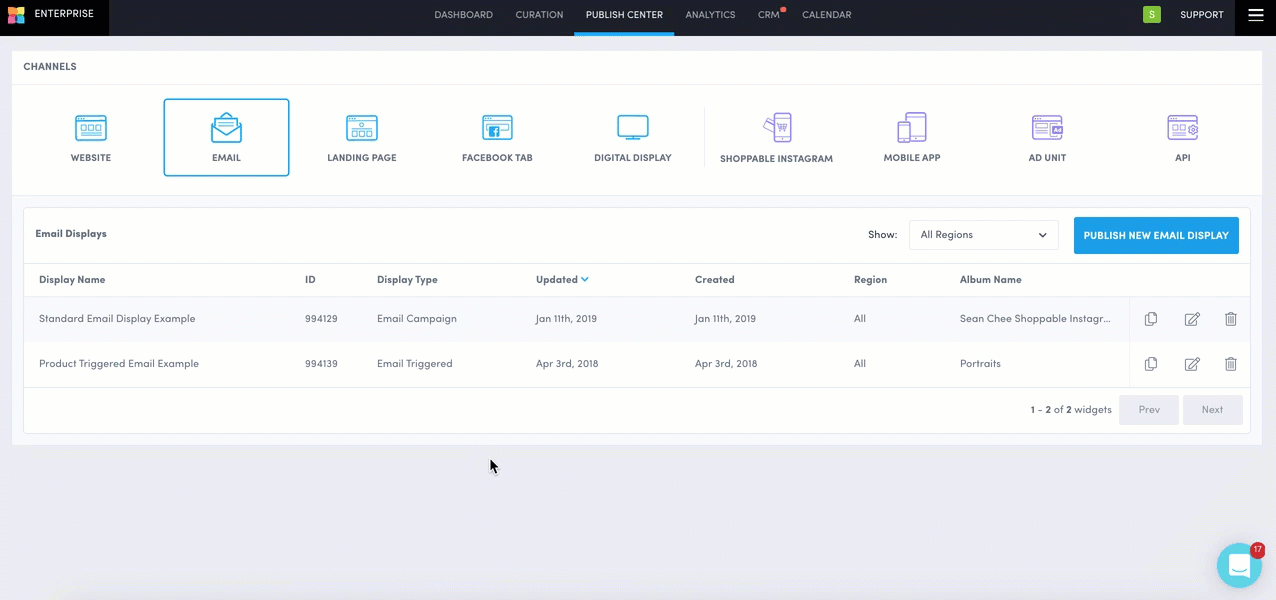Choose the Facebook Tab channel
The width and height of the screenshot is (1276, 600).
pos(497,137)
